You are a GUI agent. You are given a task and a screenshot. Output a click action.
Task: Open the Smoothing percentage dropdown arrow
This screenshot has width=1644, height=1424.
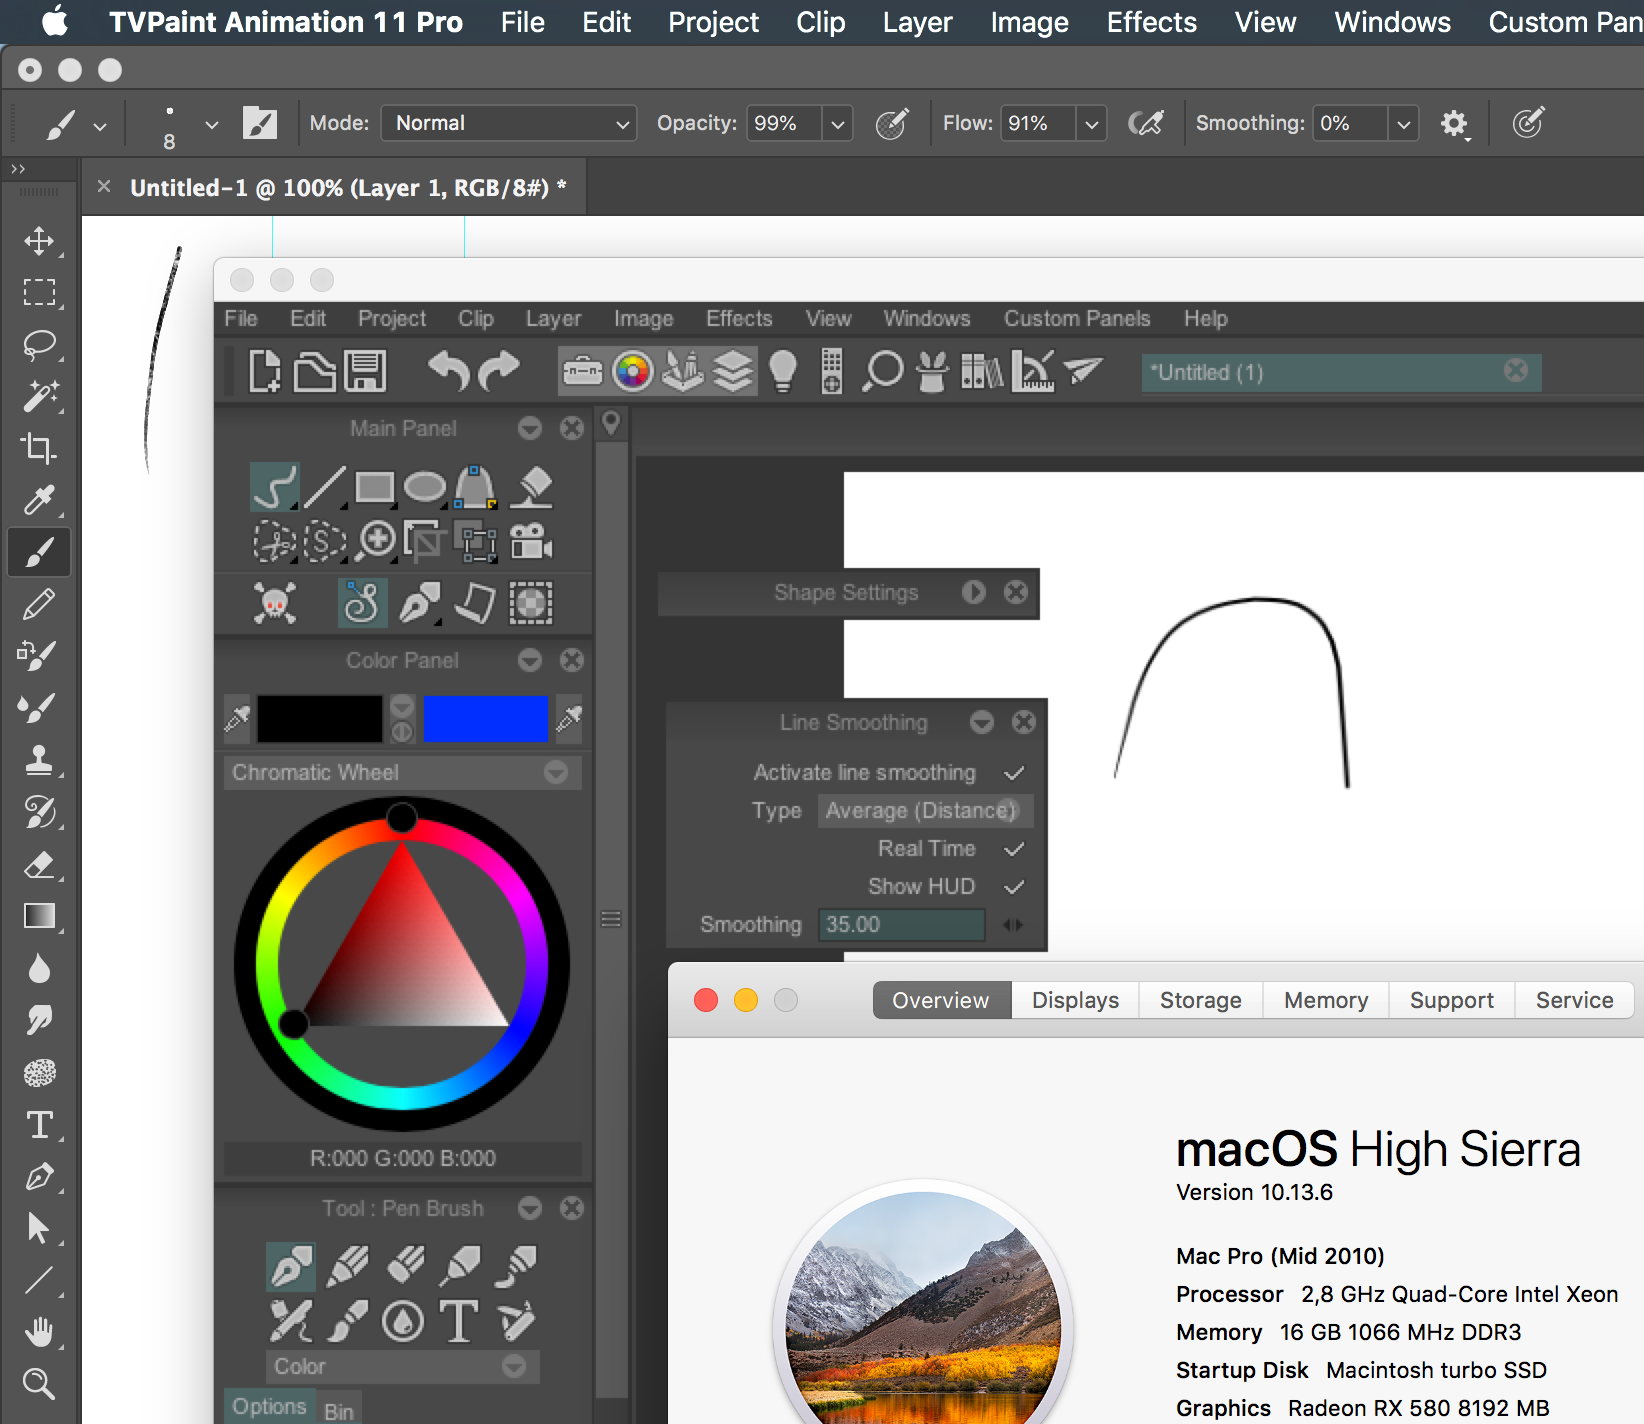[x=1404, y=124]
